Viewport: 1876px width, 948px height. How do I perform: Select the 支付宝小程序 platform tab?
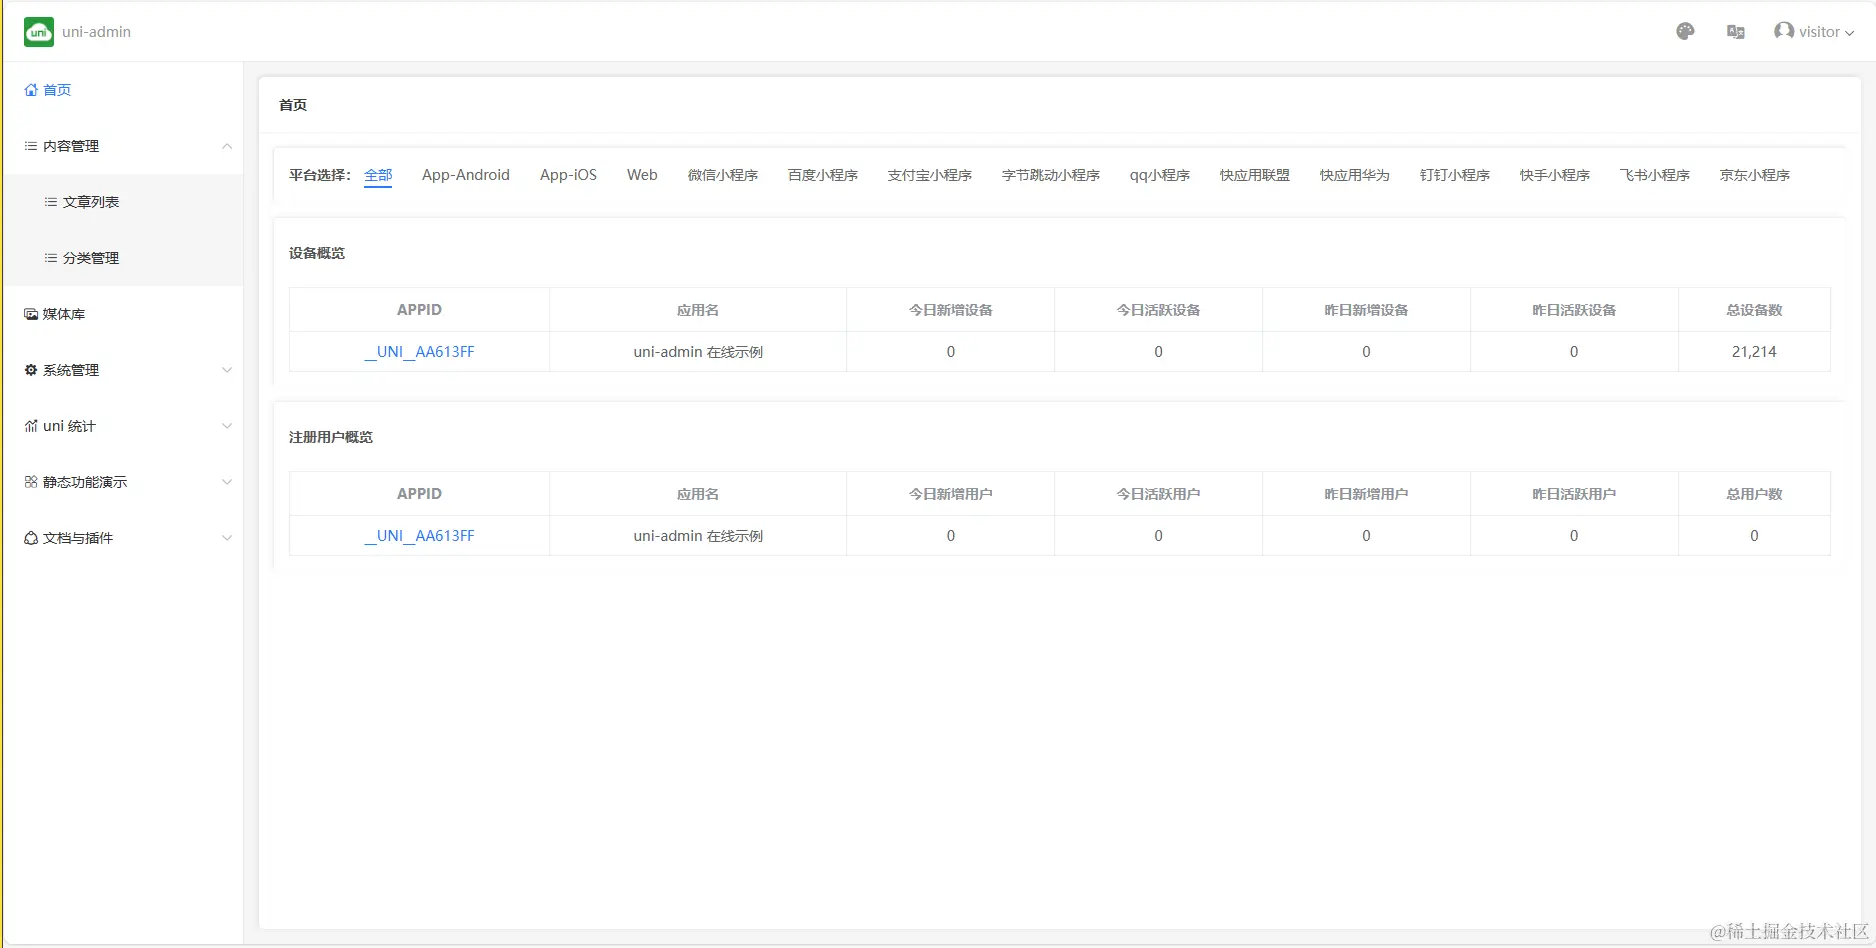point(930,175)
